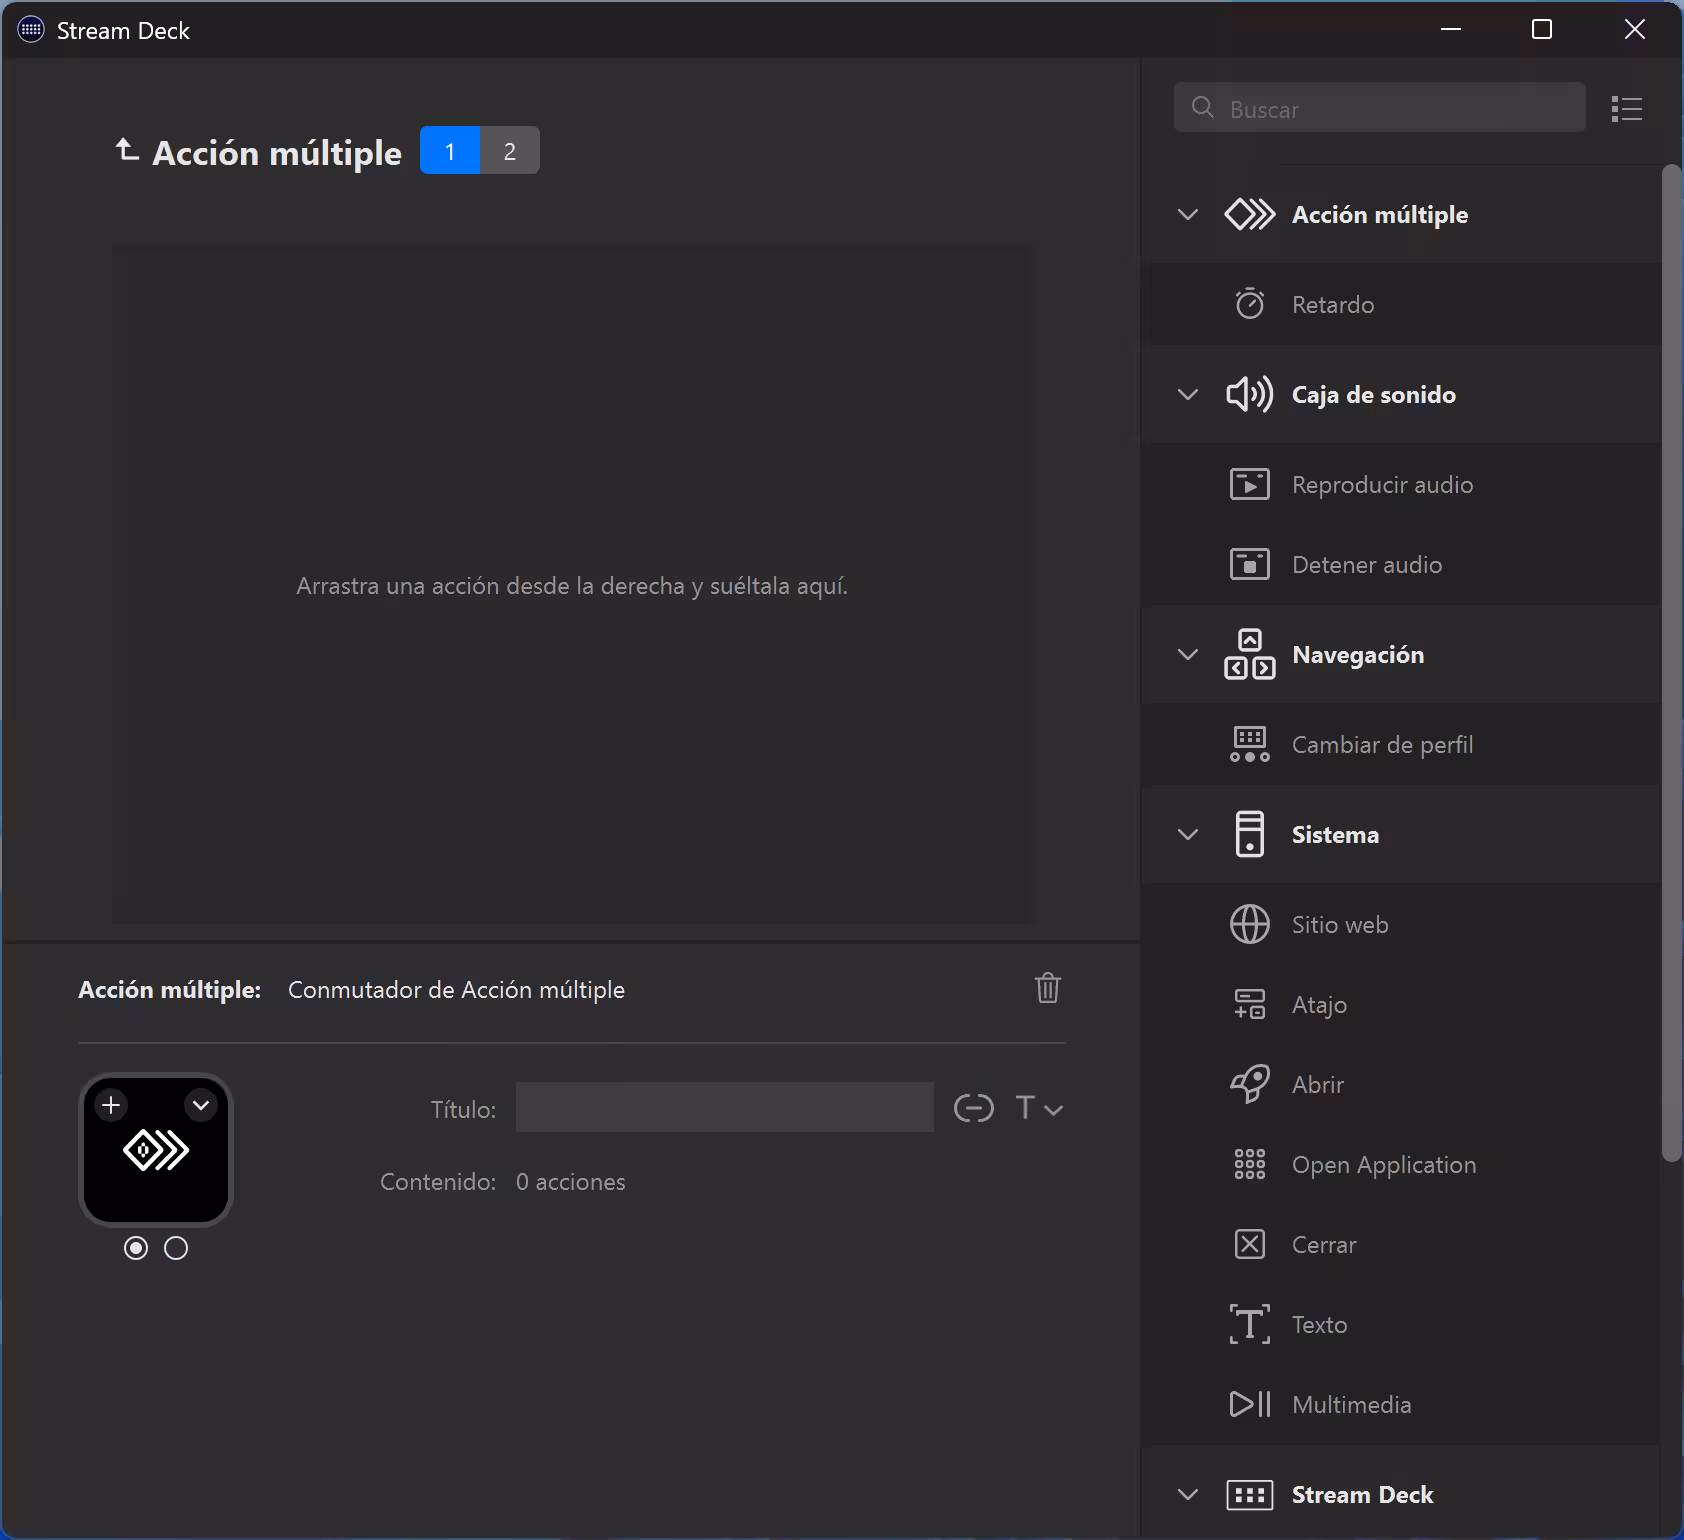Click the Sistema computer icon
Image resolution: width=1684 pixels, height=1540 pixels.
tap(1250, 834)
